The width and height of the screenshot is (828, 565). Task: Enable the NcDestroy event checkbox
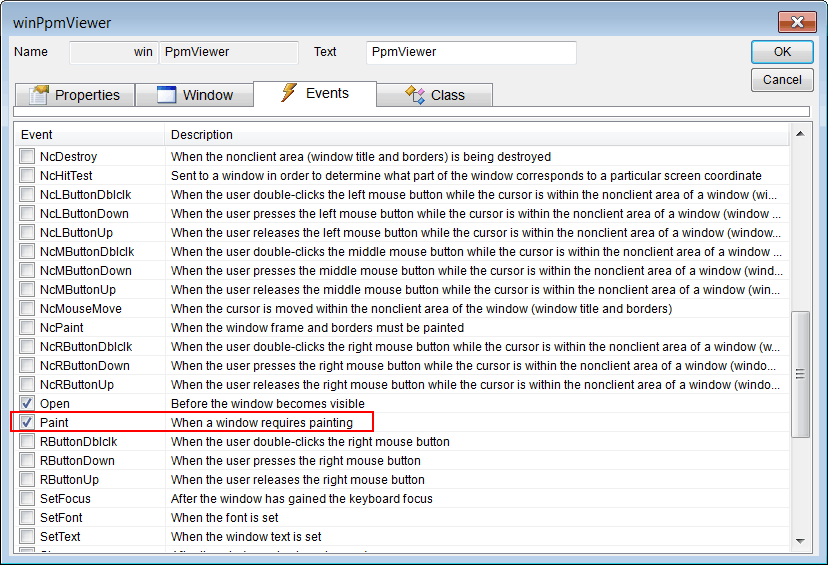27,156
